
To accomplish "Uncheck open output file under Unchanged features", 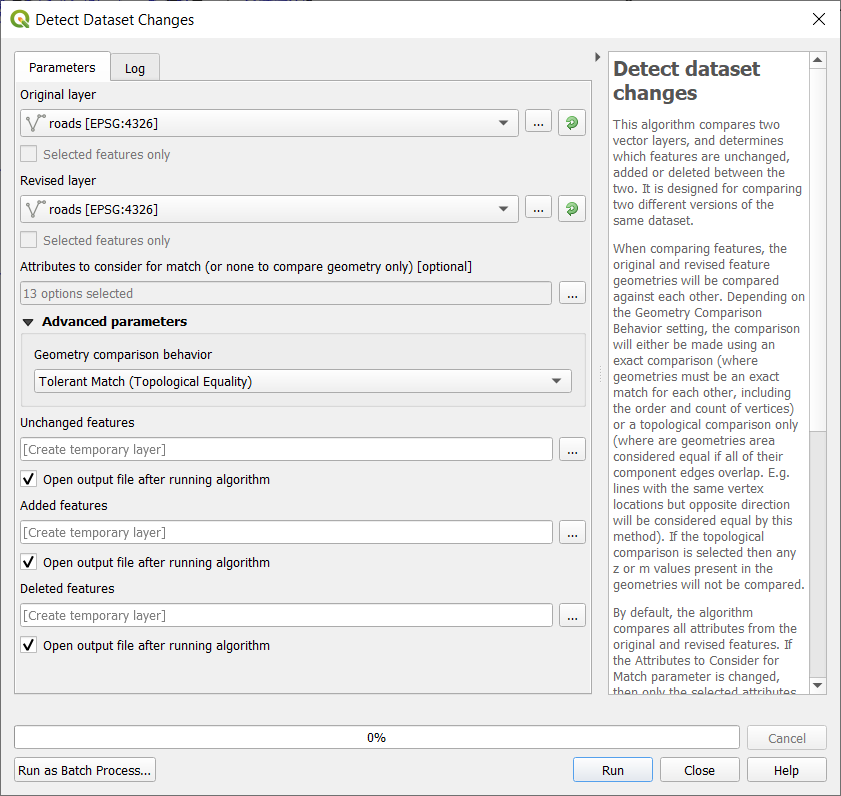I will pyautogui.click(x=29, y=480).
